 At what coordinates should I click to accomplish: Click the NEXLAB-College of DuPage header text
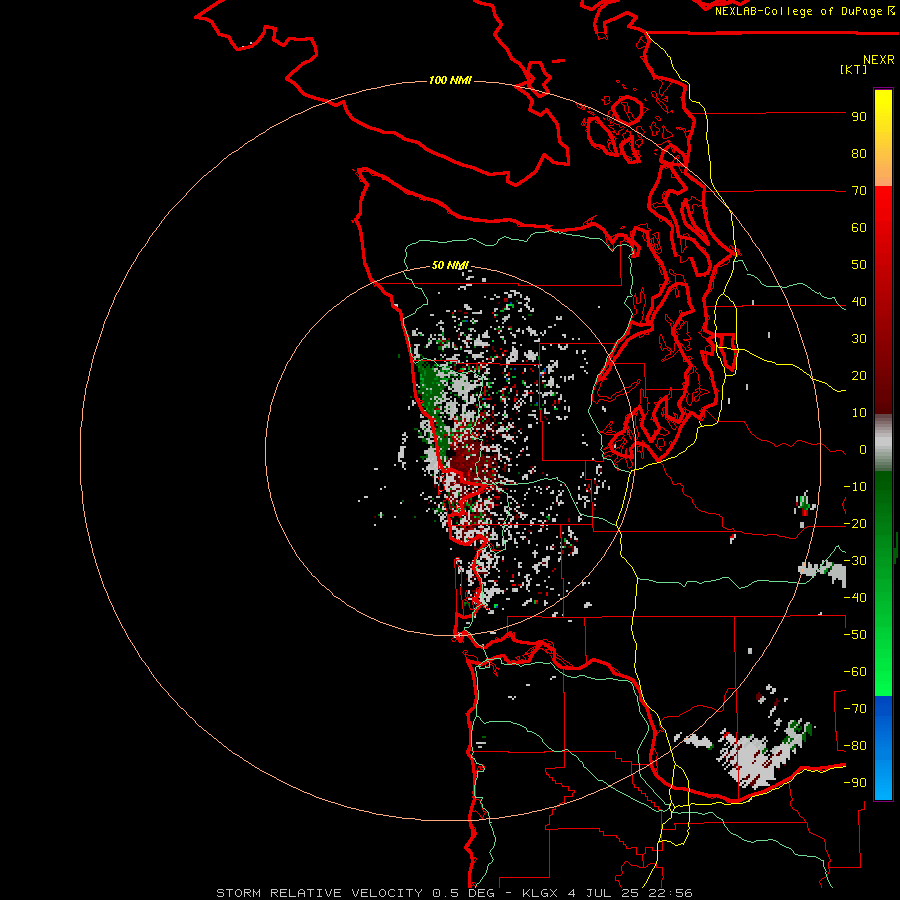point(798,11)
